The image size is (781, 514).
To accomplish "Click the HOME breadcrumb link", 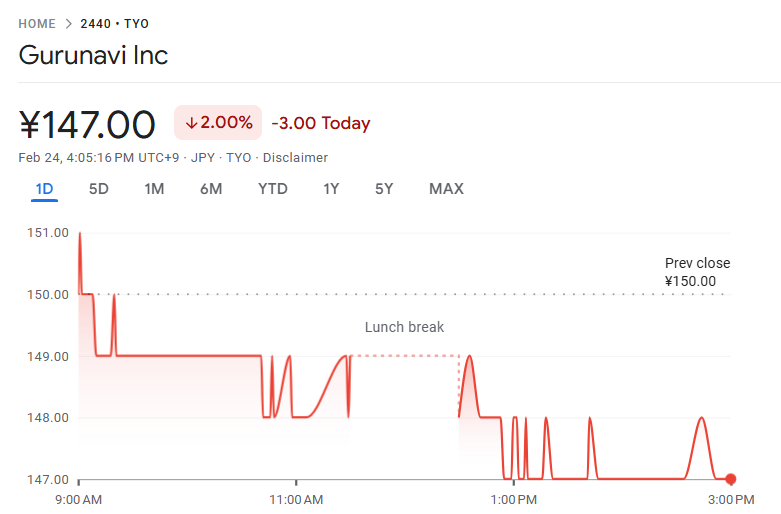I will [x=37, y=24].
